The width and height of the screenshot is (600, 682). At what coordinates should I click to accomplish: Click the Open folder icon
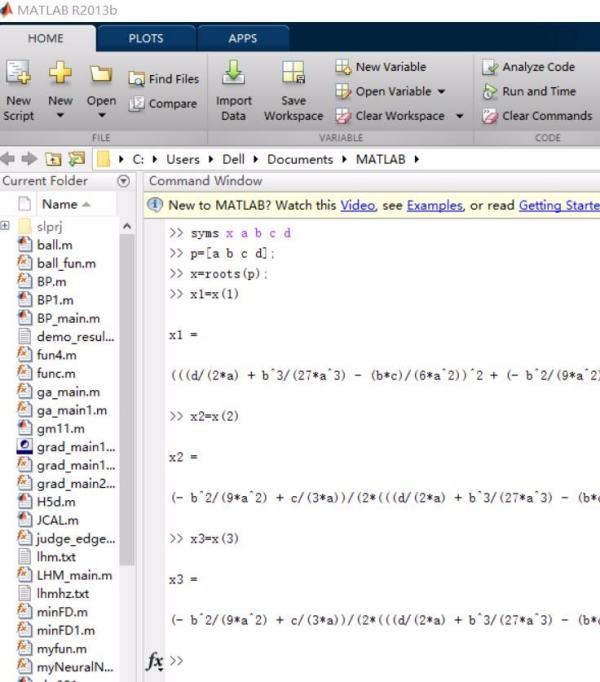tap(101, 73)
